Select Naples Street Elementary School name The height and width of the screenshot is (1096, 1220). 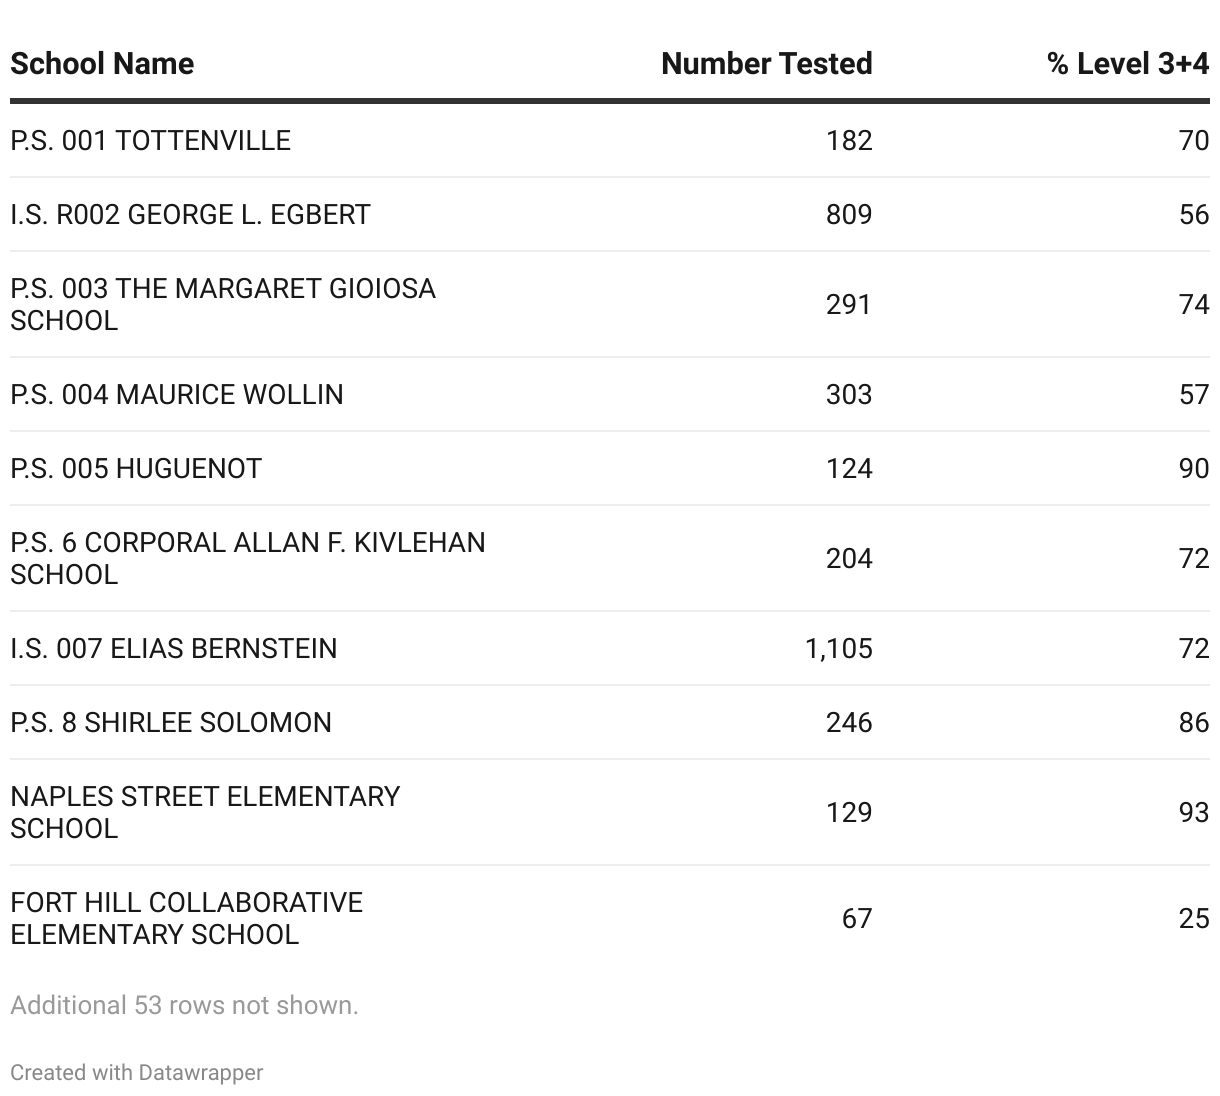tap(205, 812)
